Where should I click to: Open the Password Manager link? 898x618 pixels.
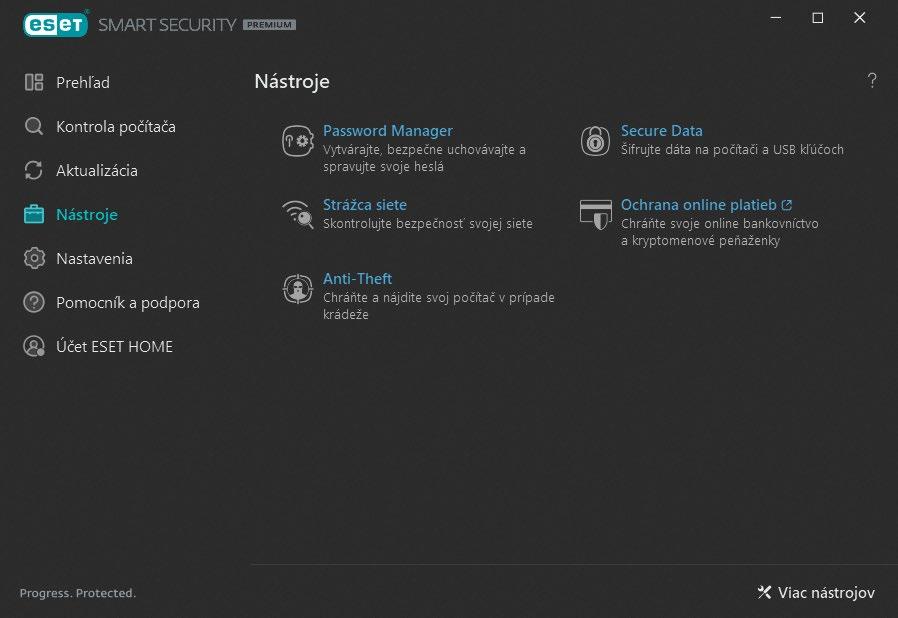(x=387, y=131)
